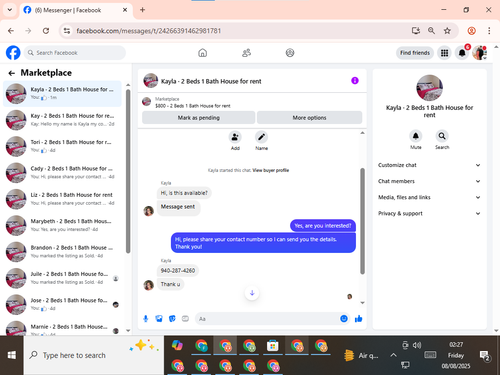This screenshot has width=500, height=375.
Task: Attach a file with the photo icon
Action: click(159, 319)
